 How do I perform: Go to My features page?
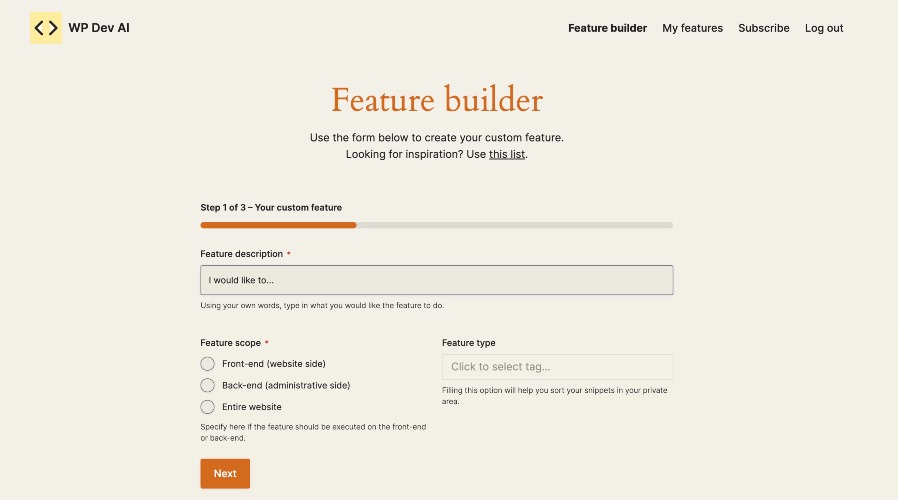(692, 28)
